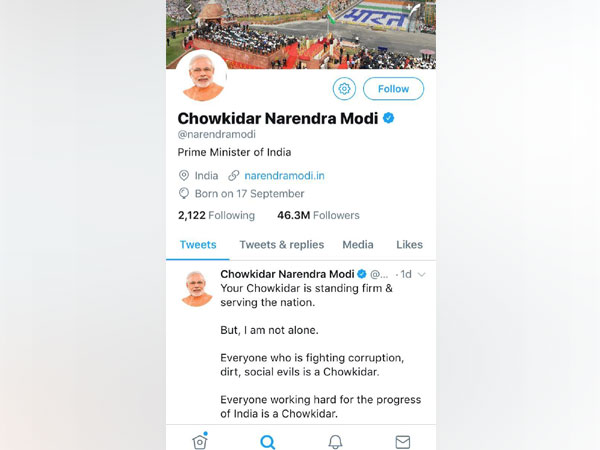Expand the tweet options chevron
This screenshot has width=600, height=450.
(x=422, y=274)
